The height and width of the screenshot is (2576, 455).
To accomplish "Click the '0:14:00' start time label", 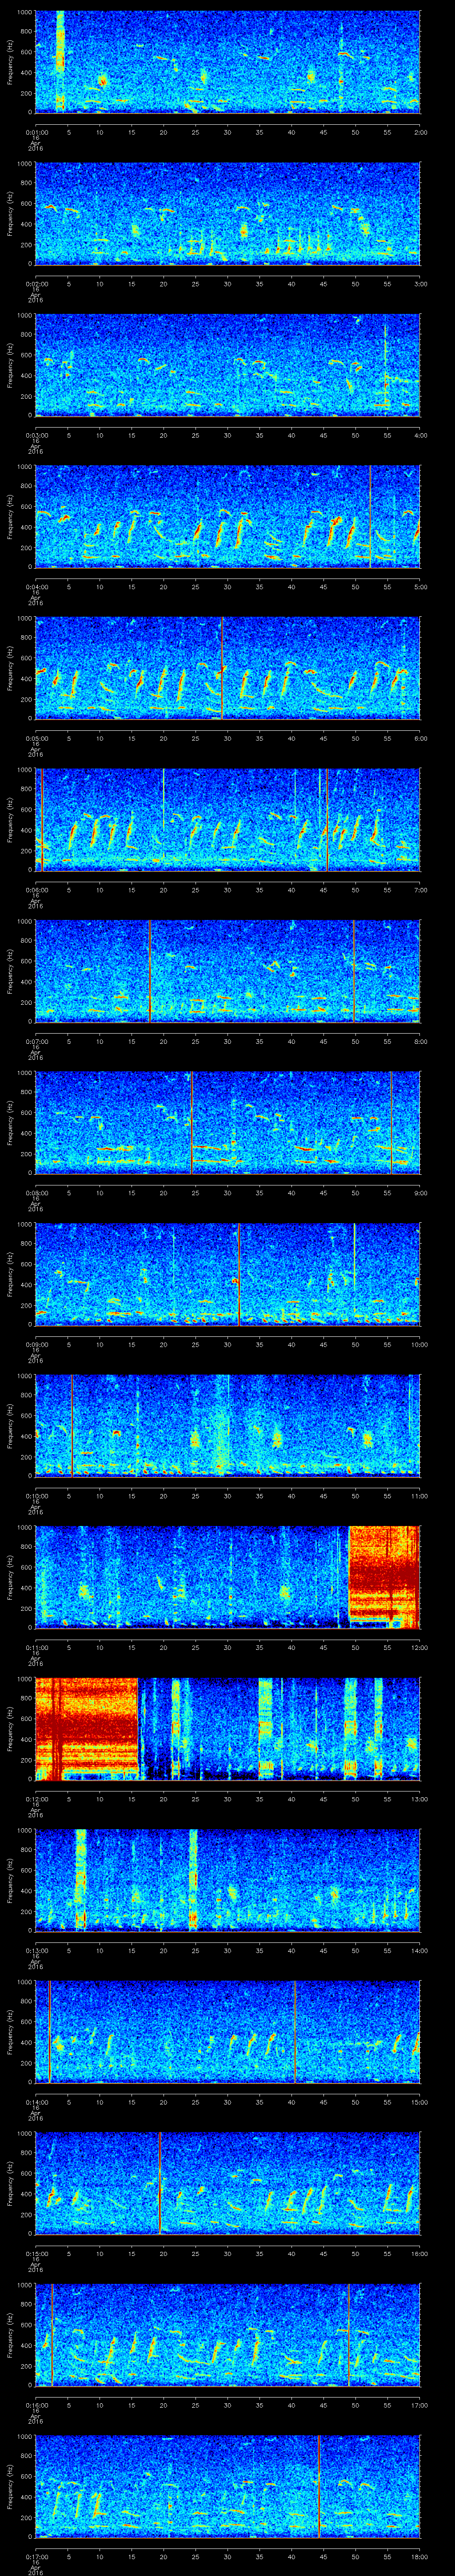I will [x=36, y=2102].
